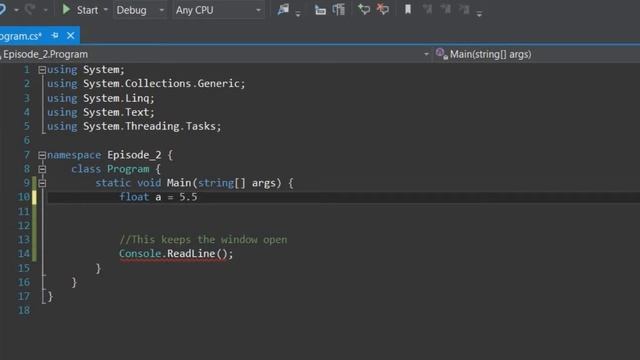Open the redo history dropdown arrow
The width and height of the screenshot is (640, 360).
coord(45,10)
